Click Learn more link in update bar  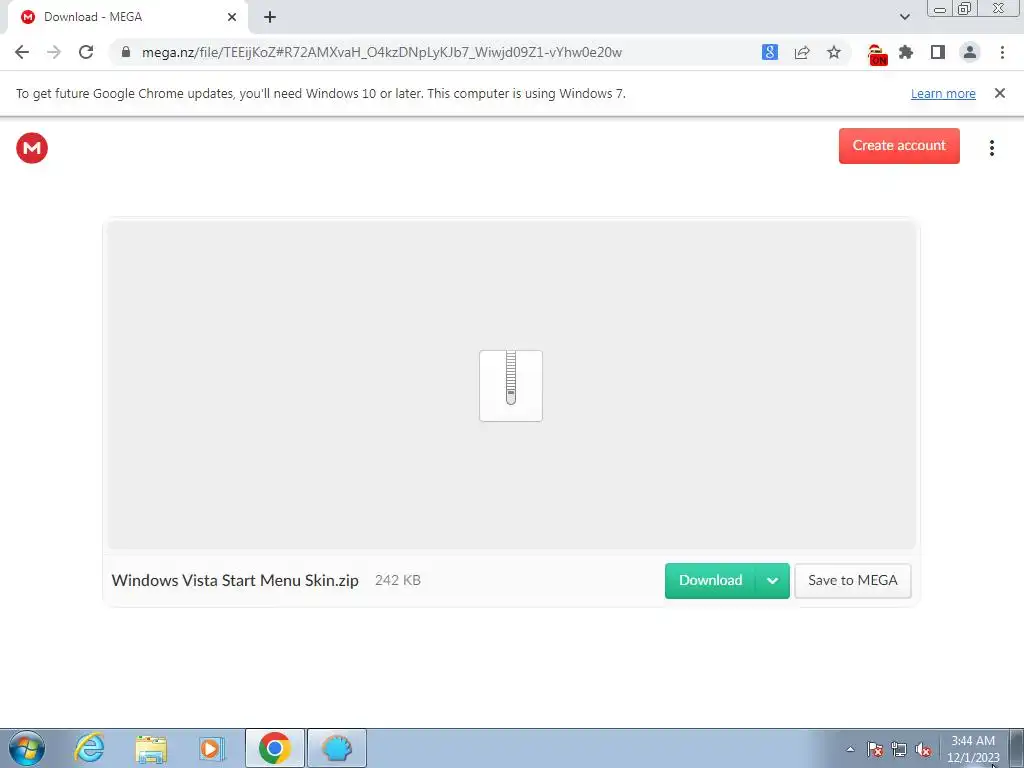point(943,93)
